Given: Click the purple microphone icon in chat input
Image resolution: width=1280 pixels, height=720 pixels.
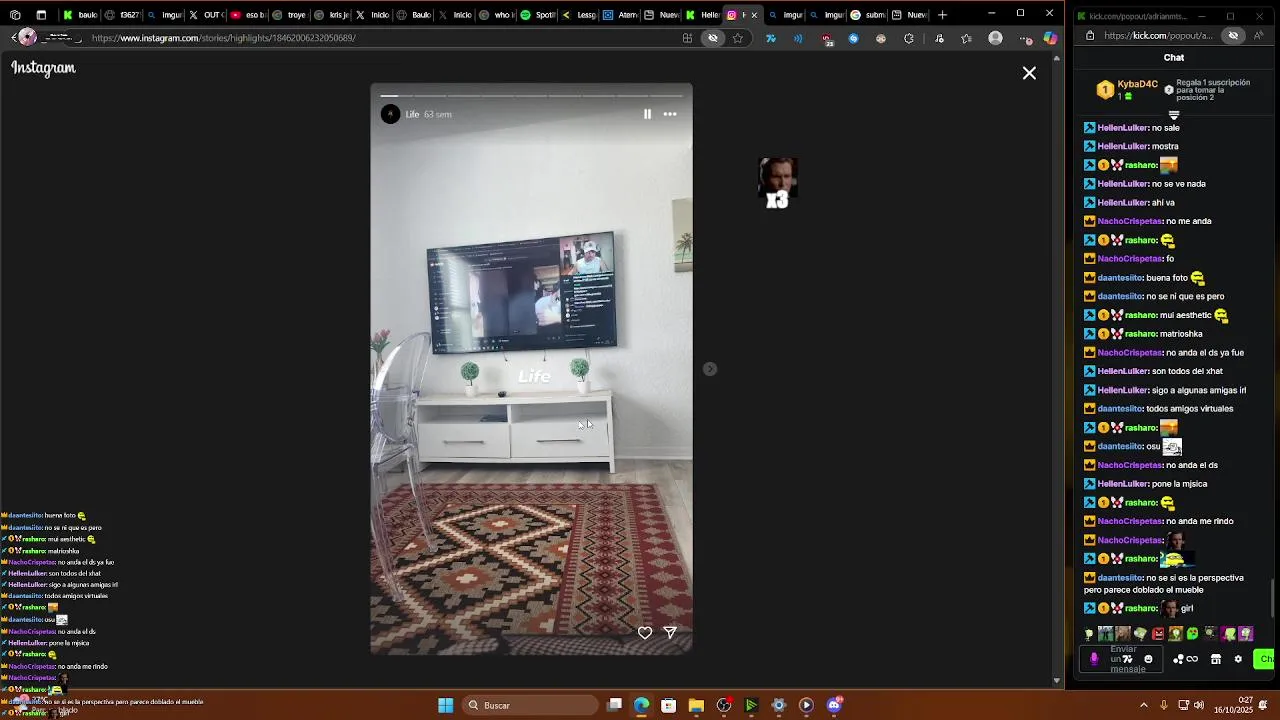Looking at the screenshot, I should click(1093, 659).
